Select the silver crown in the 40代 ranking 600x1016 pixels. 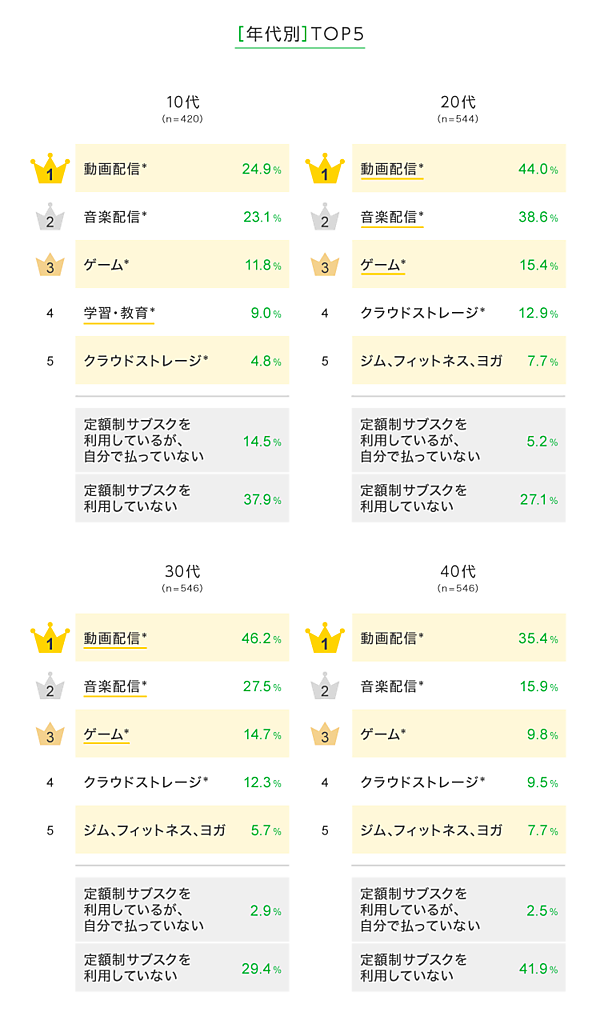tap(324, 686)
